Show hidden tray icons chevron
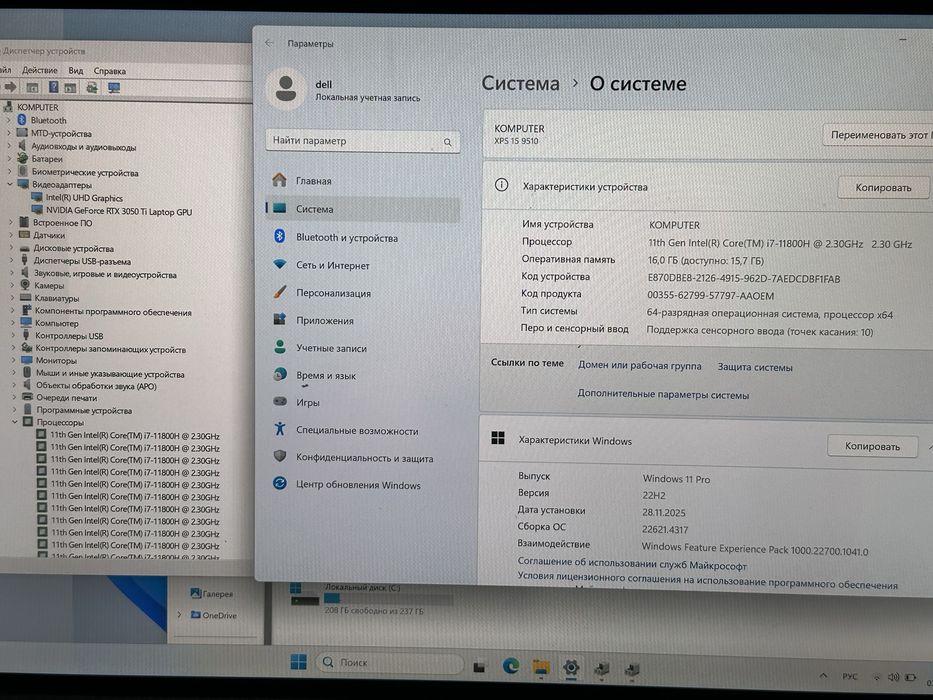933x700 pixels. coord(824,675)
